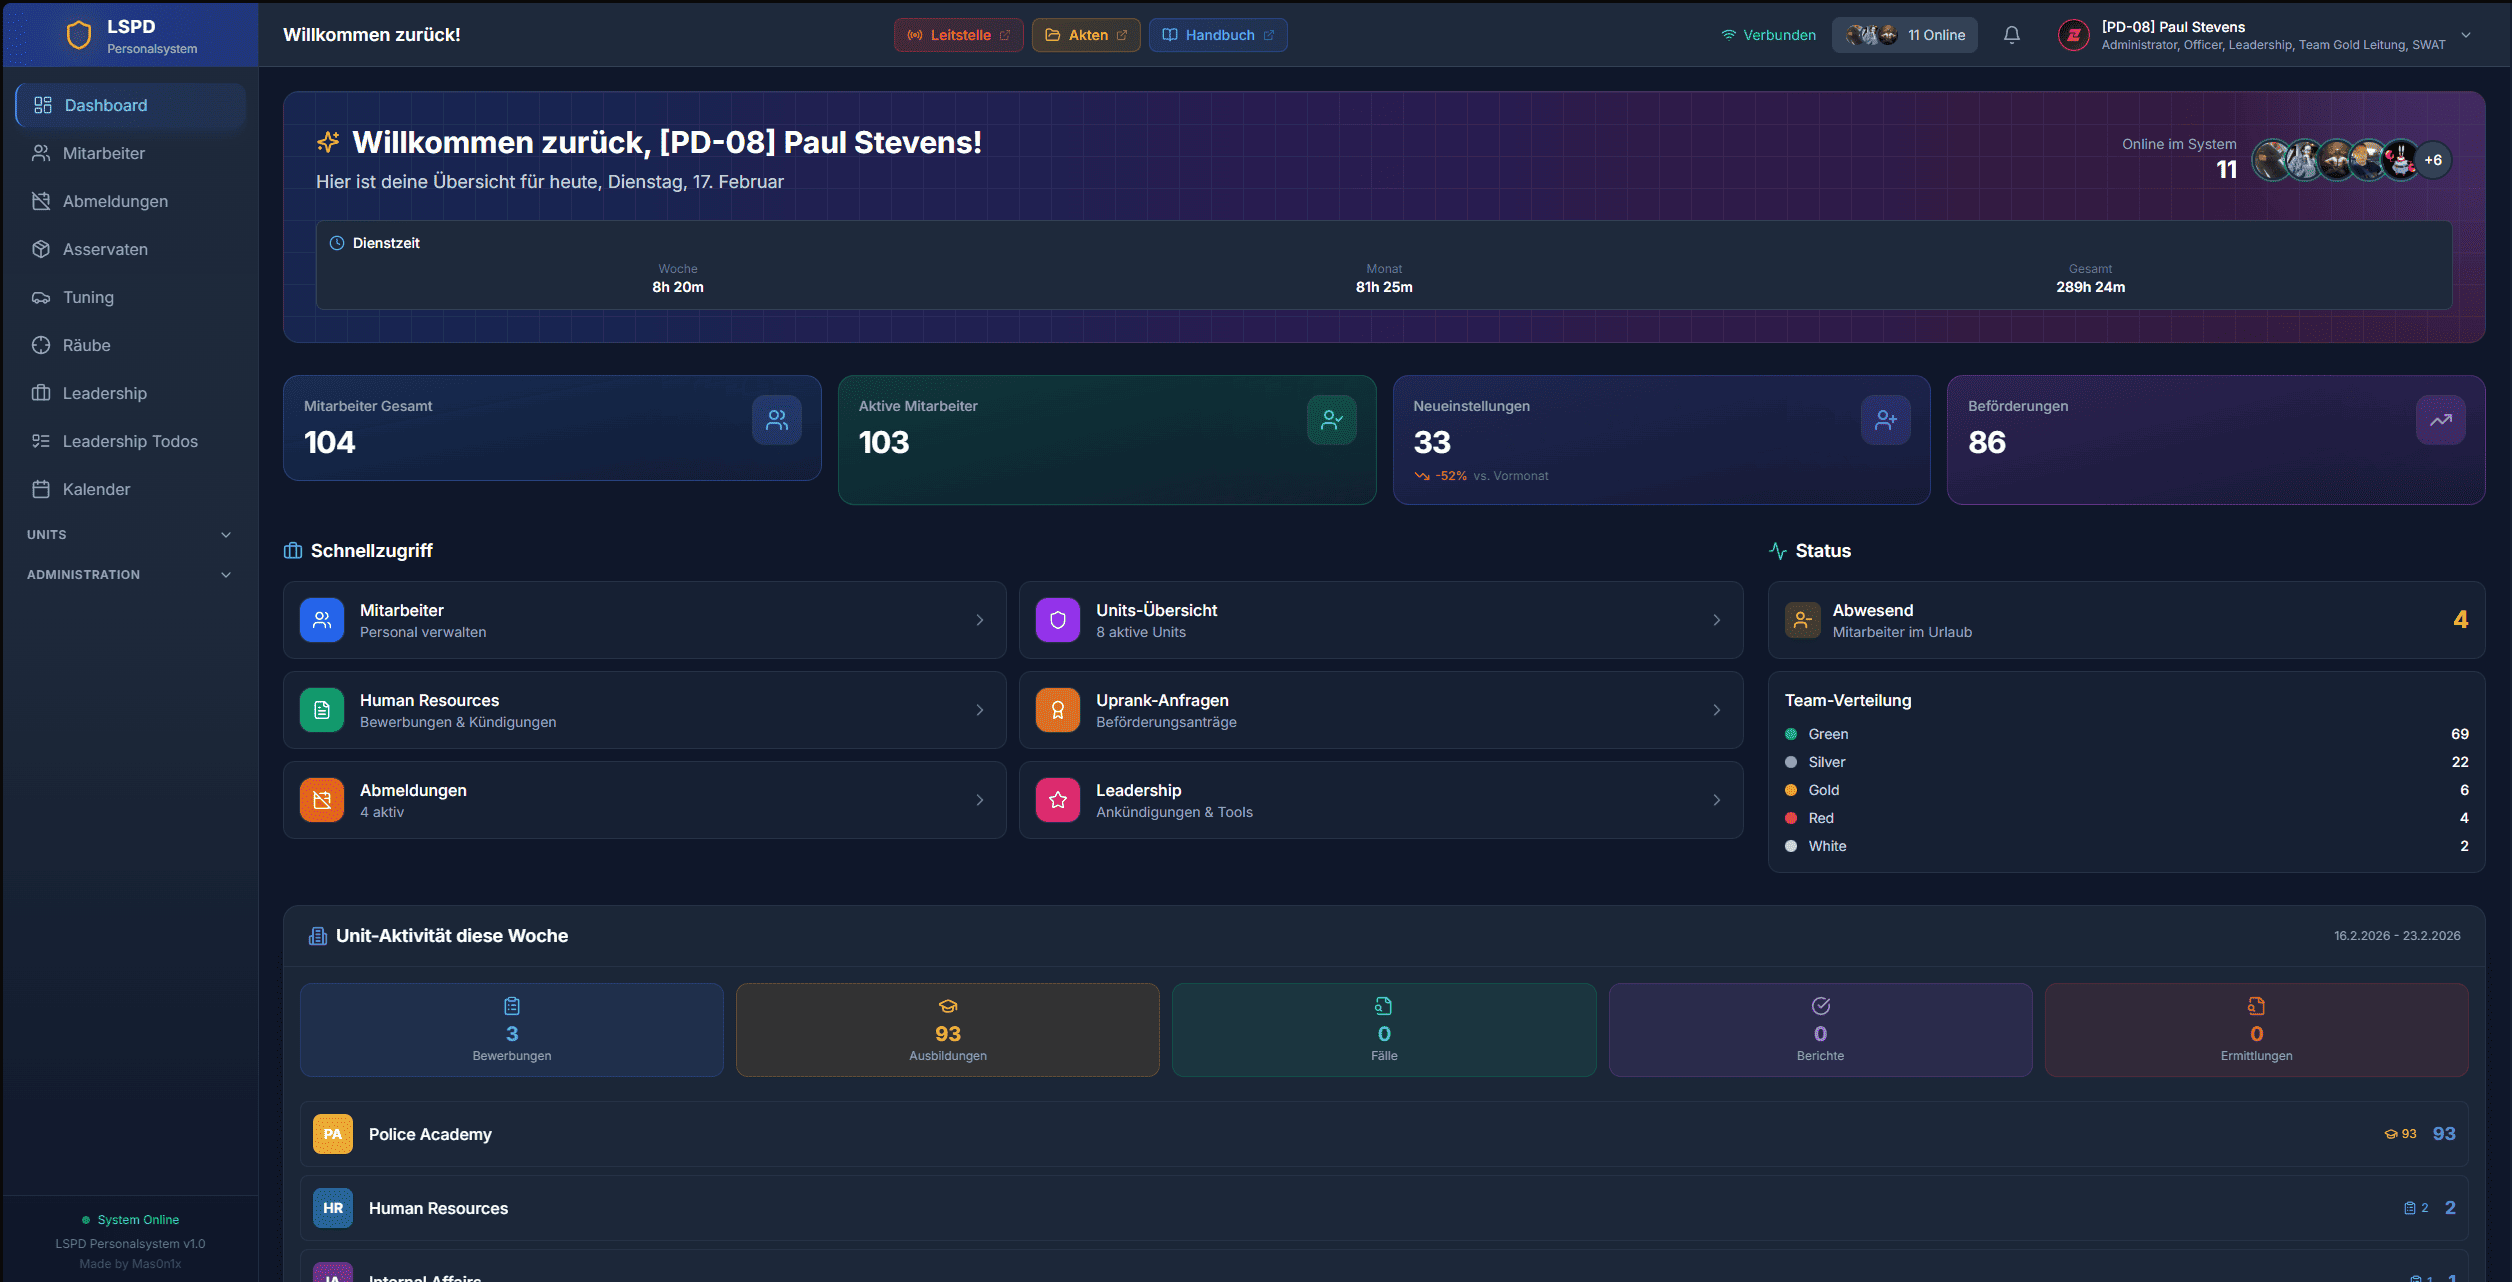Viewport: 2512px width, 1282px height.
Task: Click the Green team color dot
Action: 1792,733
